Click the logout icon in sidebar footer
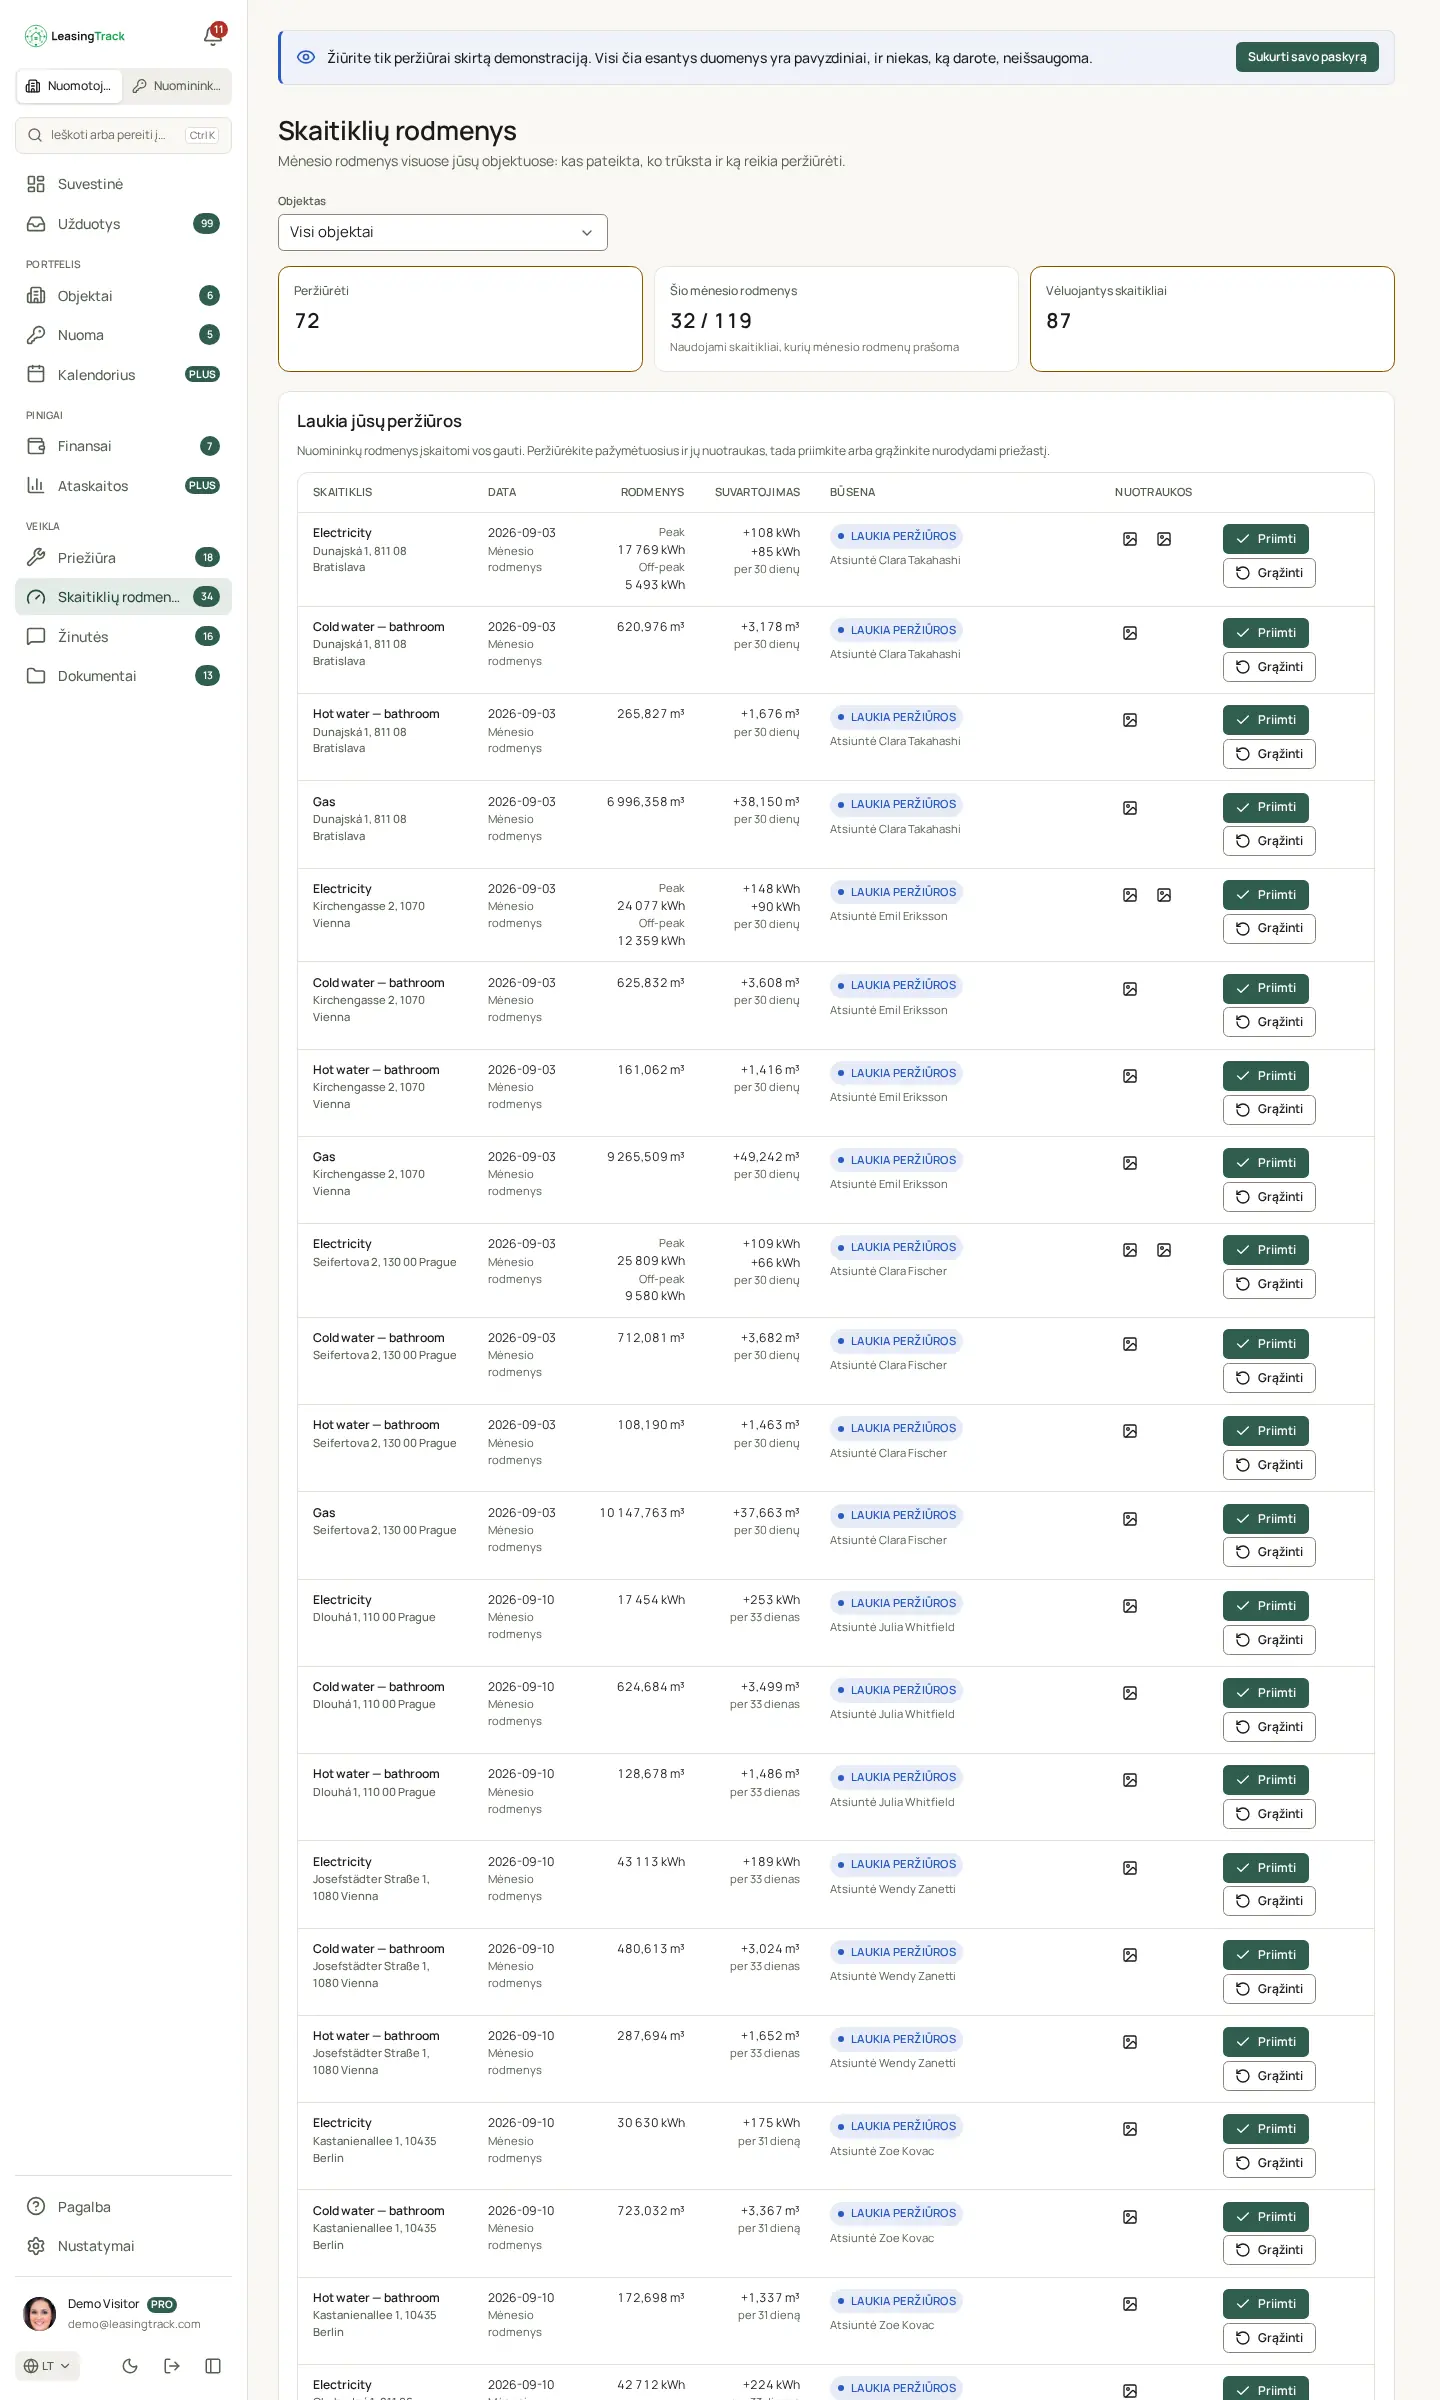This screenshot has width=1440, height=2400. [172, 2365]
